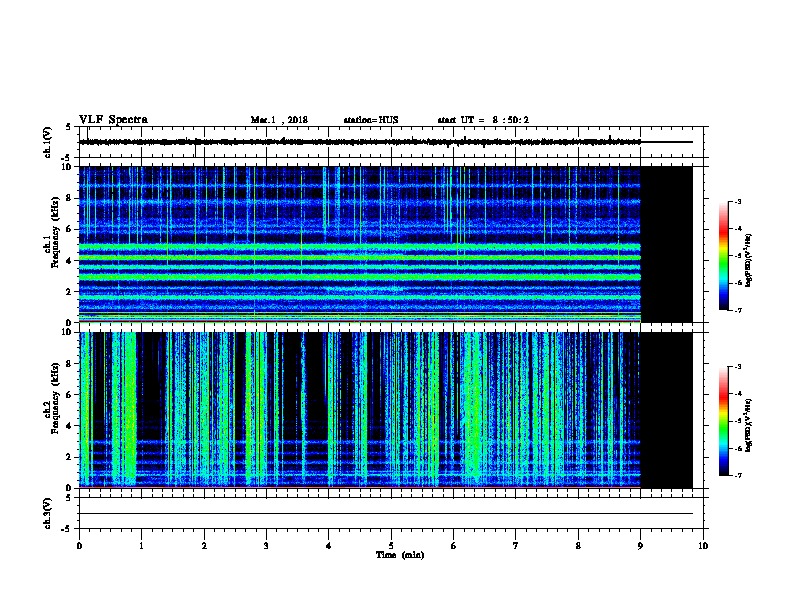The width and height of the screenshot is (792, 612).
Task: Click the flat ch.3 voltage trace line
Action: coord(386,514)
